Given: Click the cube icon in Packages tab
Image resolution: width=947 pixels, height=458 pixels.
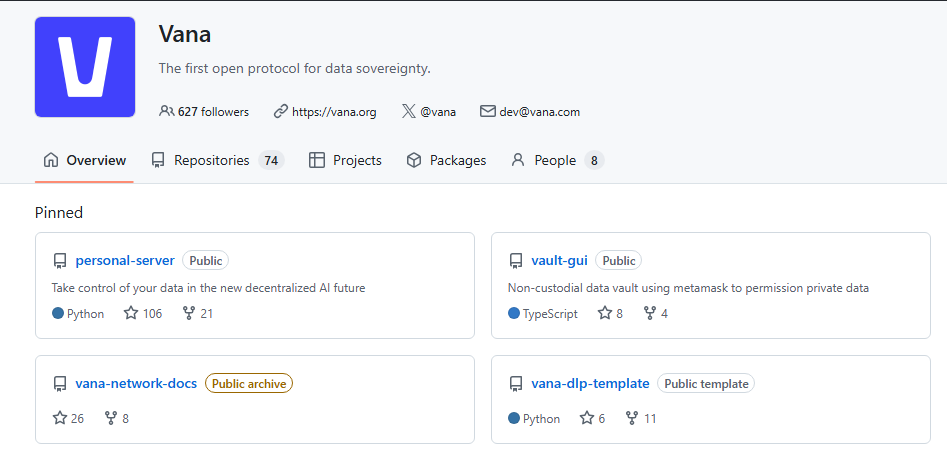Looking at the screenshot, I should 414,160.
